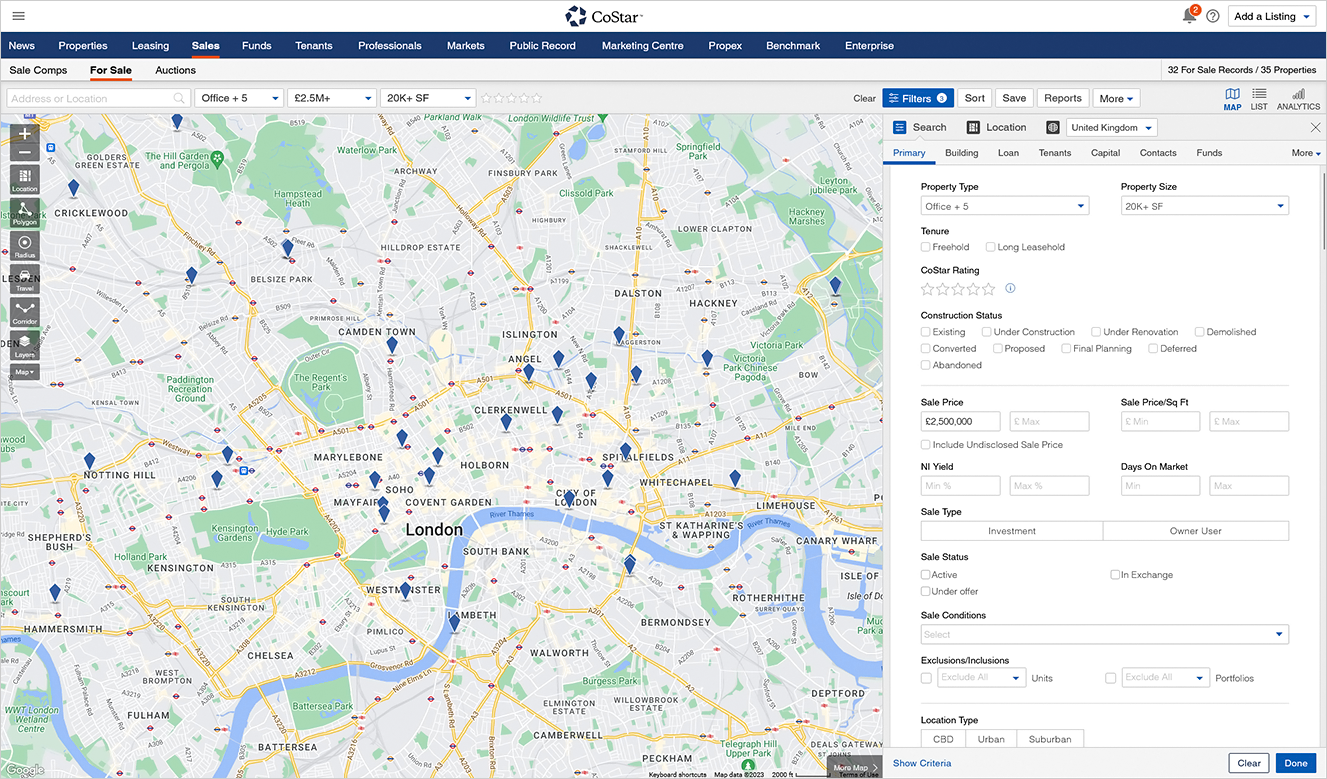1327x779 pixels.
Task: Check the In Exchange sale status
Action: tap(1115, 575)
